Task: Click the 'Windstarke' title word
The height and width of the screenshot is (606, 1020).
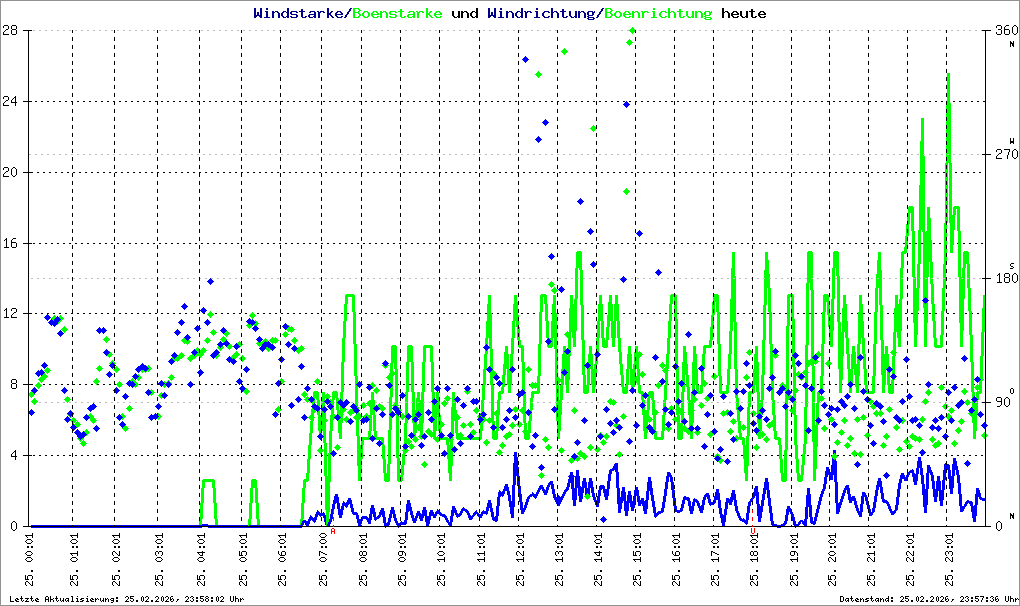Action: [x=297, y=13]
